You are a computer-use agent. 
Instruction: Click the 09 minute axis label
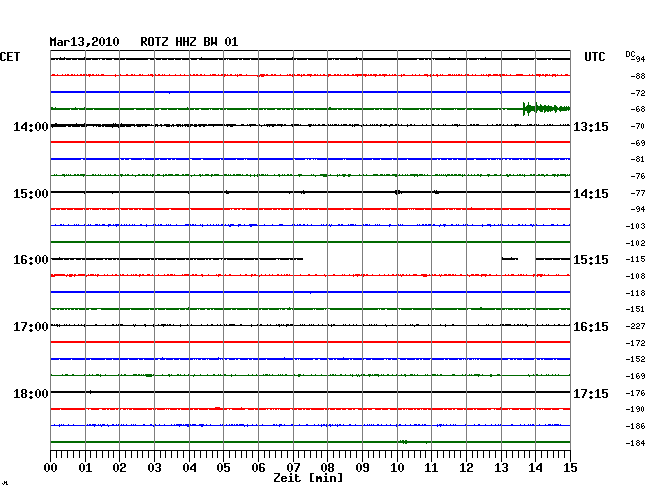point(362,468)
